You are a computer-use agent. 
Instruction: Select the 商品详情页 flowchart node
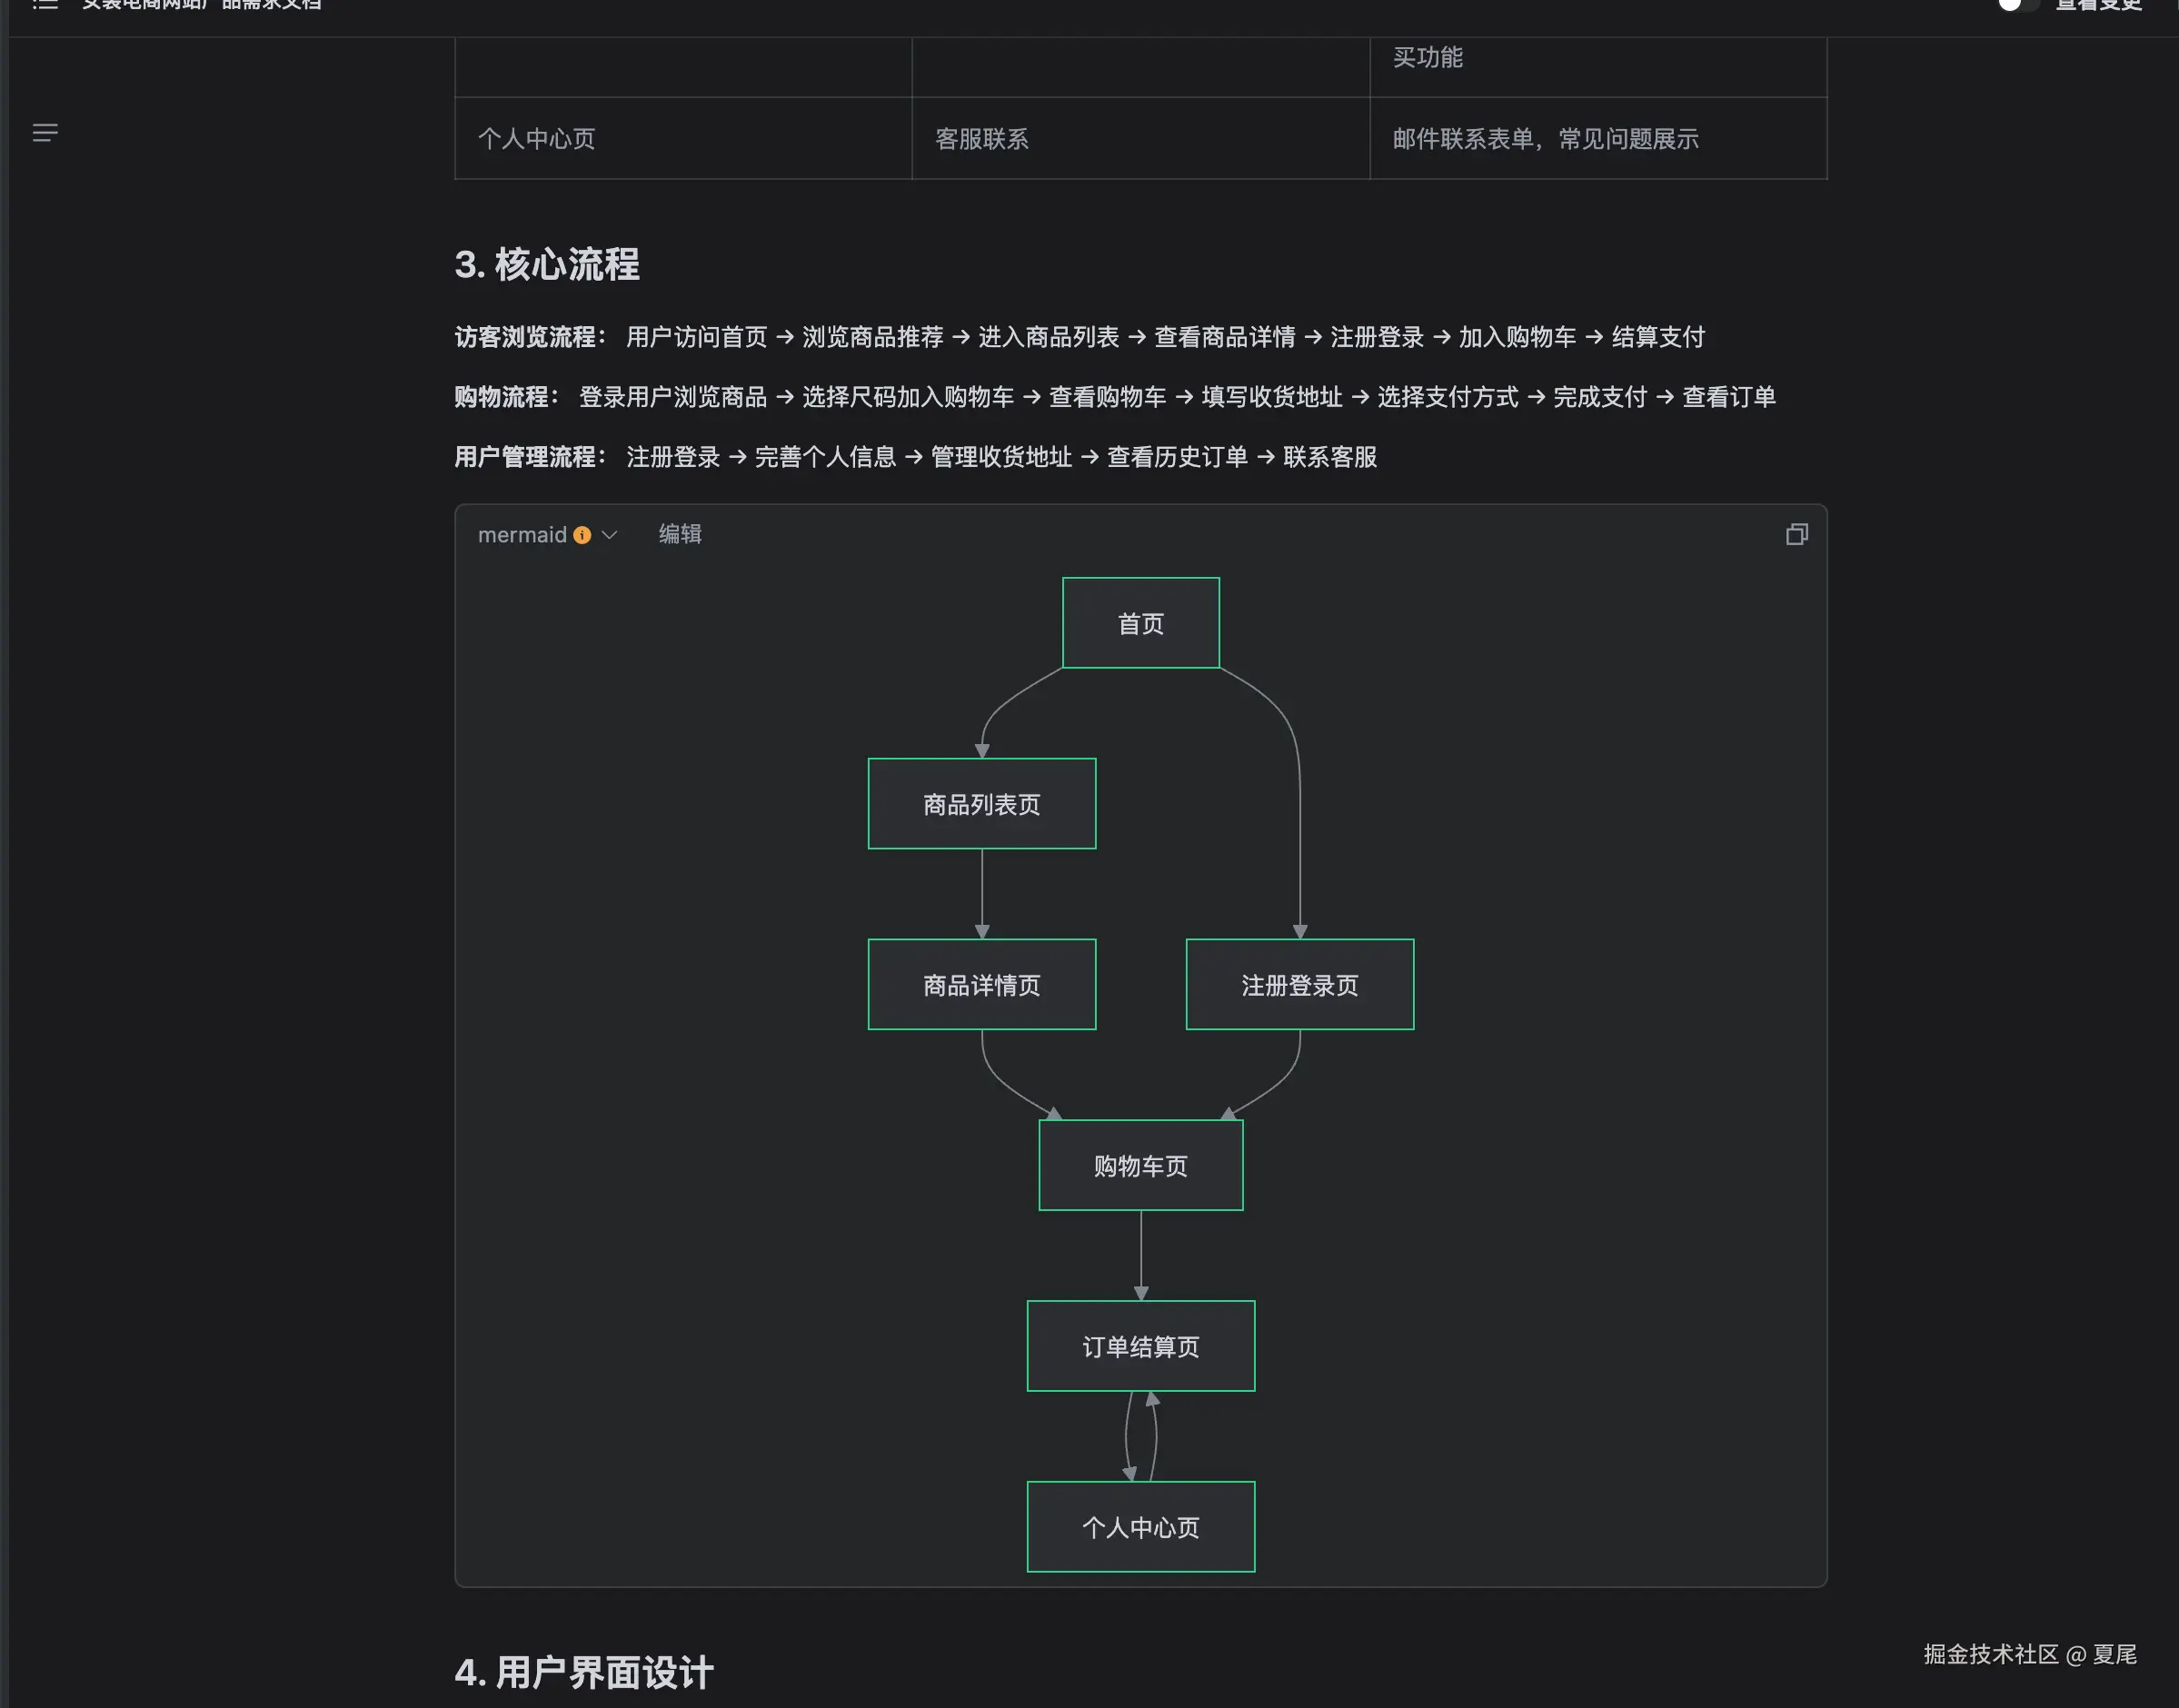pos(981,985)
